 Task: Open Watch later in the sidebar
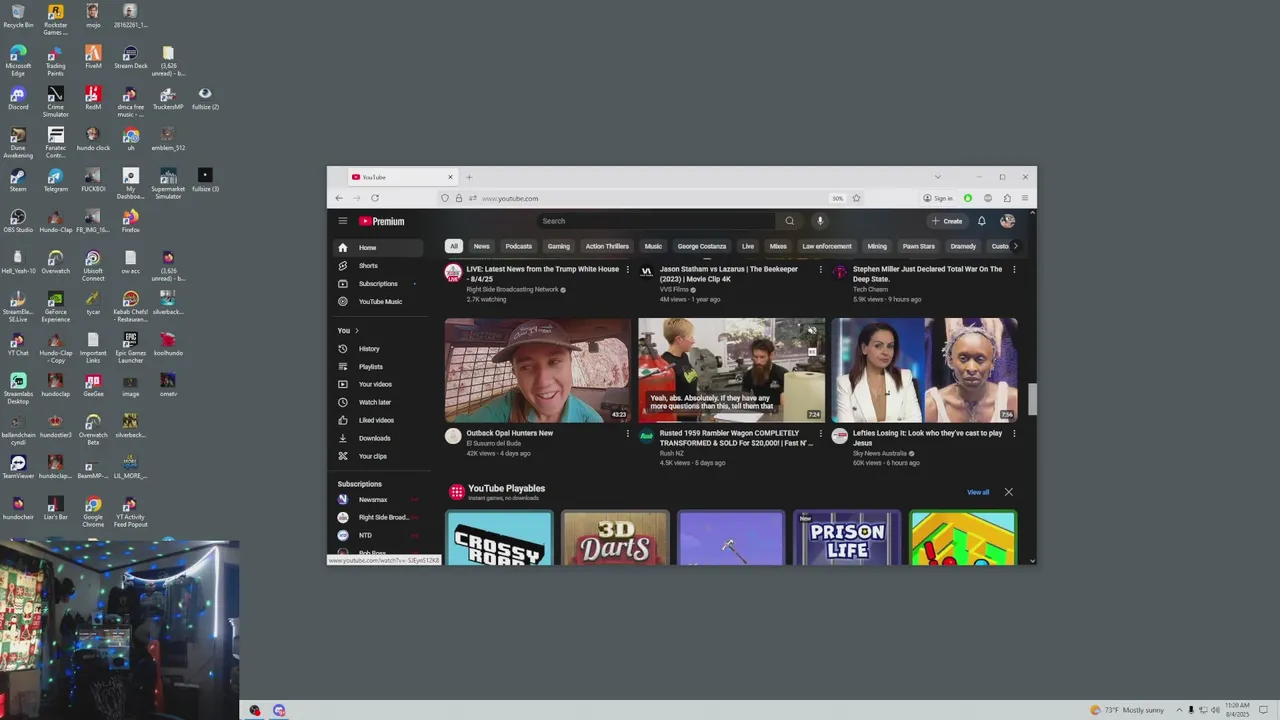[378, 402]
